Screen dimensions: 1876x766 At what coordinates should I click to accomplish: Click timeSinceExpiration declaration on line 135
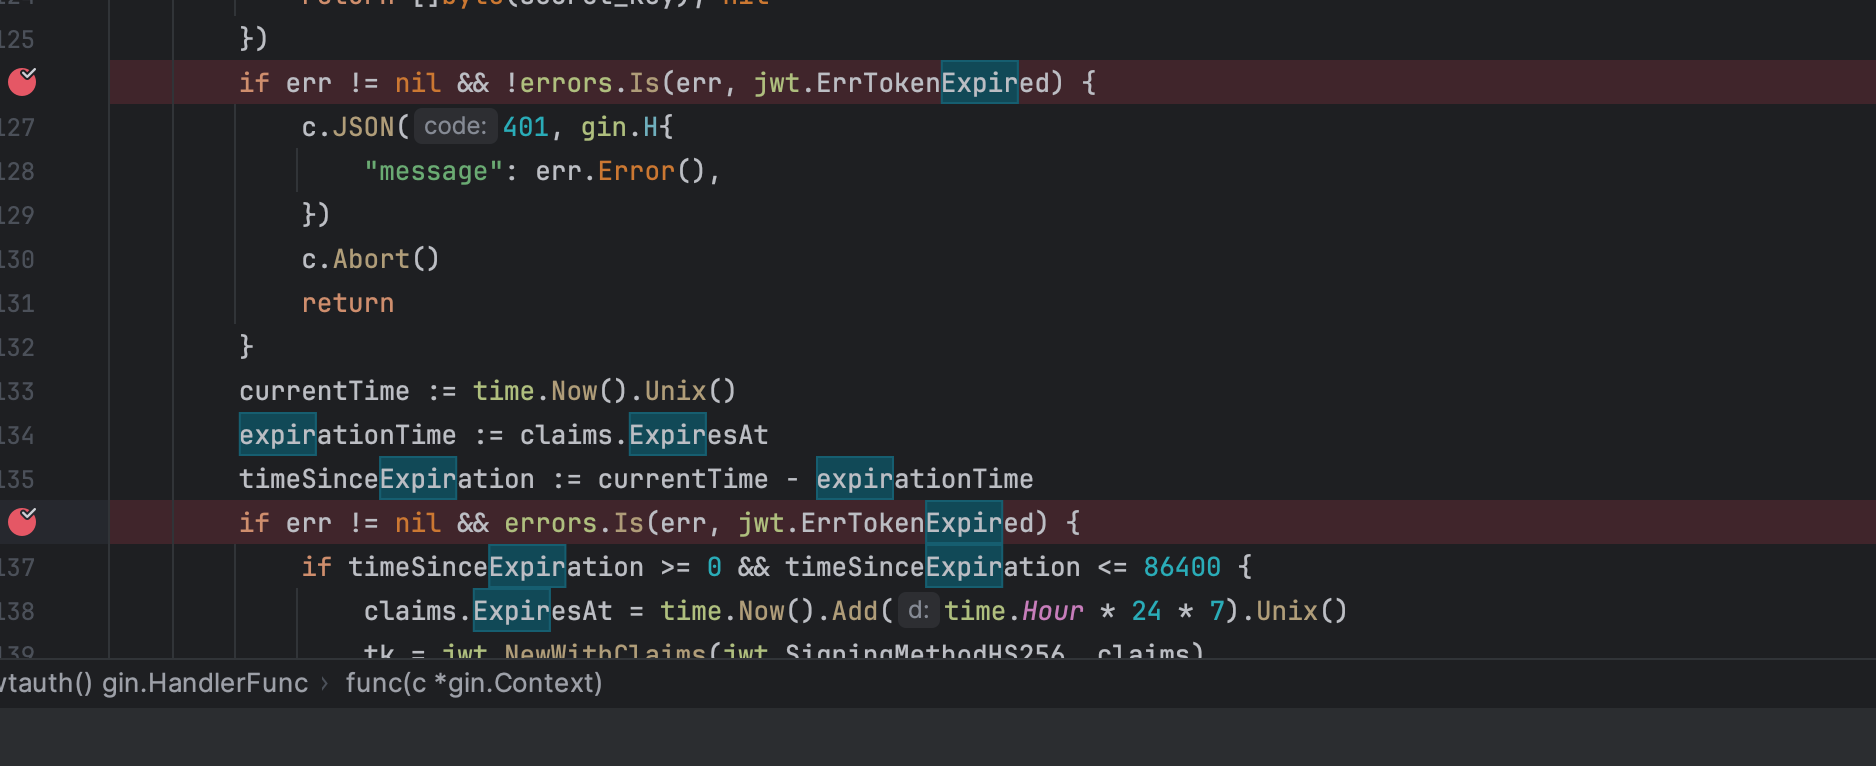[x=386, y=479]
